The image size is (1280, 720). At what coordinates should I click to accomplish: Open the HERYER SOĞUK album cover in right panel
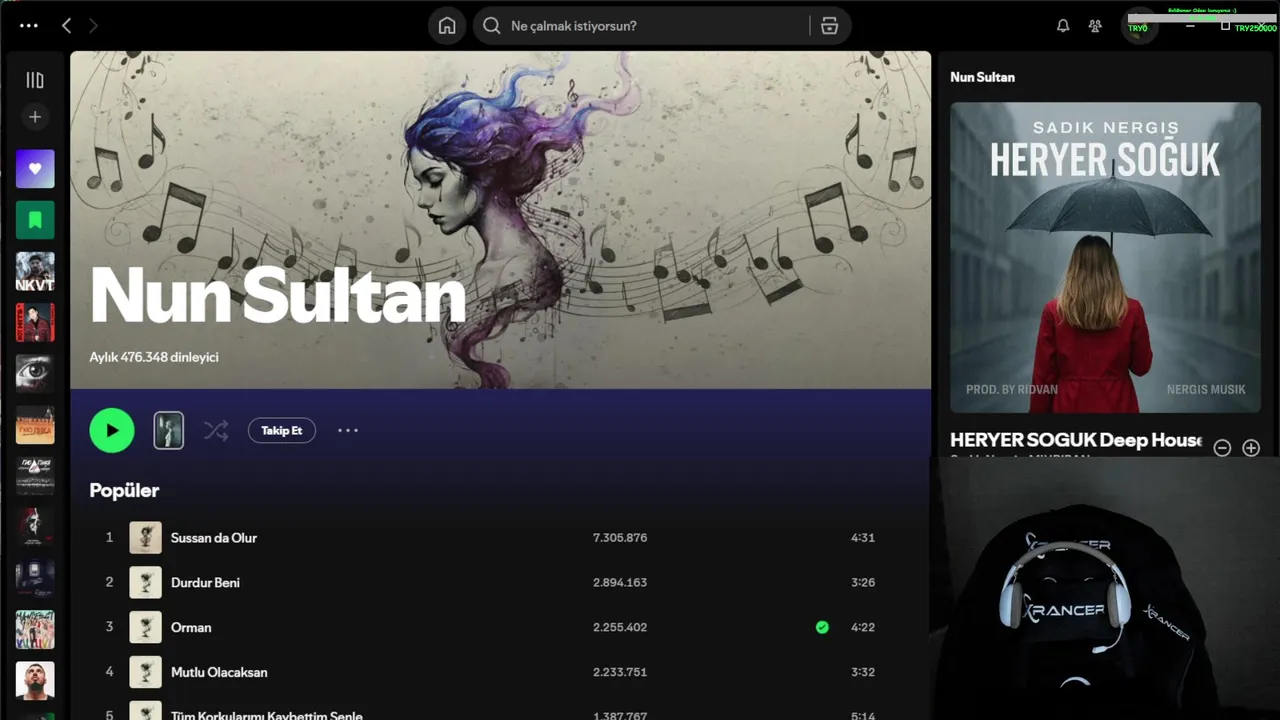coord(1105,257)
